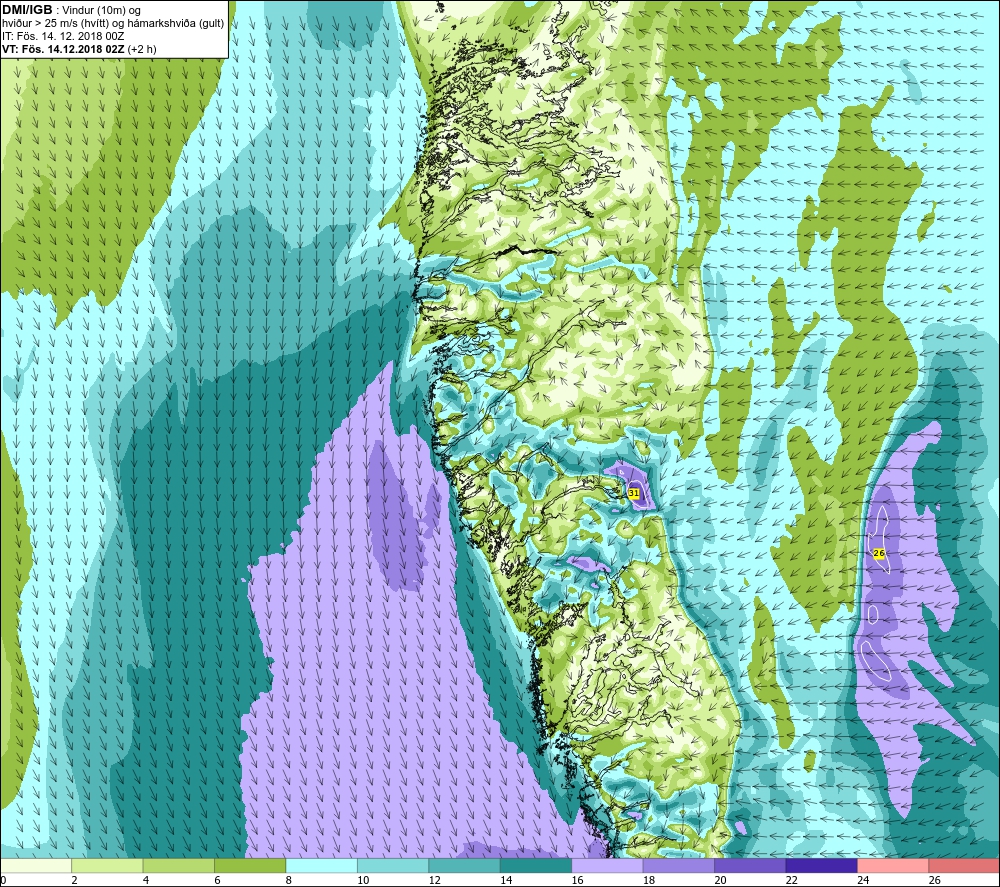Click the colour bar tick label 8
The width and height of the screenshot is (1000, 887).
[x=289, y=880]
